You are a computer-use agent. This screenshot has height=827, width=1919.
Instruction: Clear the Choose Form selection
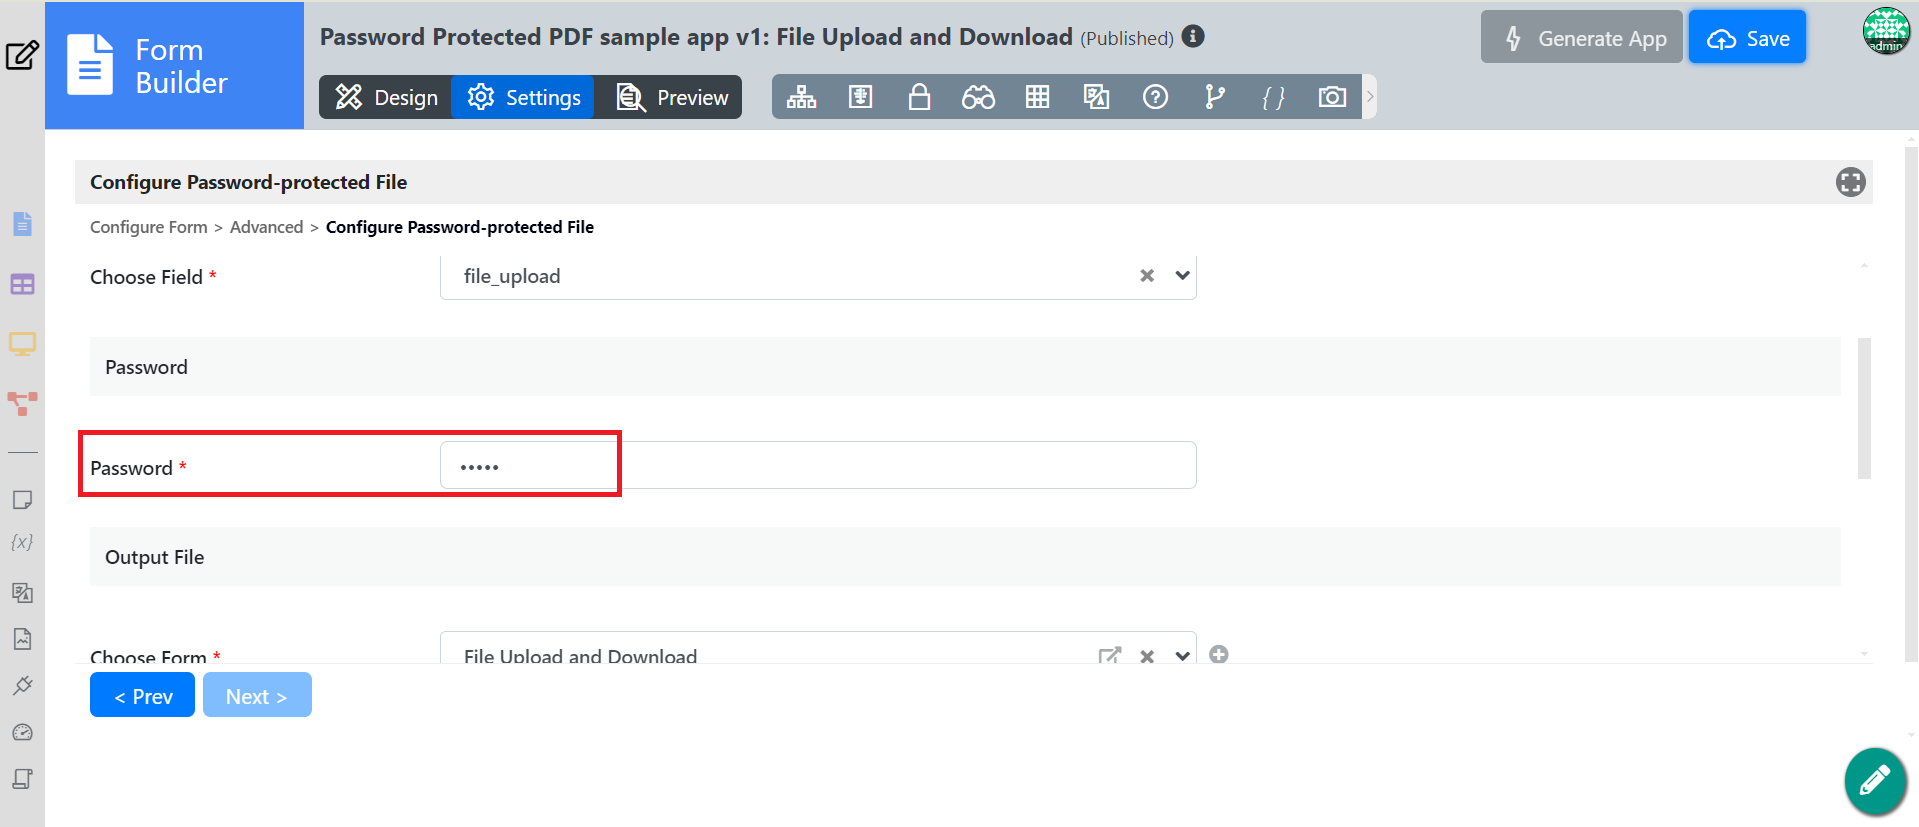point(1147,656)
